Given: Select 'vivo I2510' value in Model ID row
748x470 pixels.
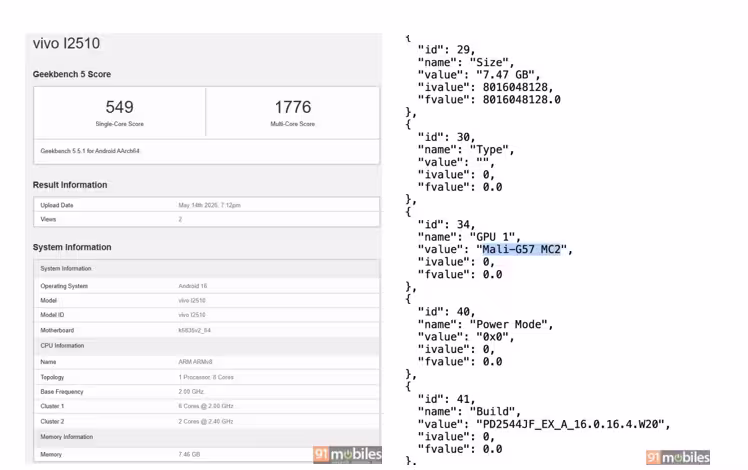Looking at the screenshot, I should pyautogui.click(x=192, y=315).
